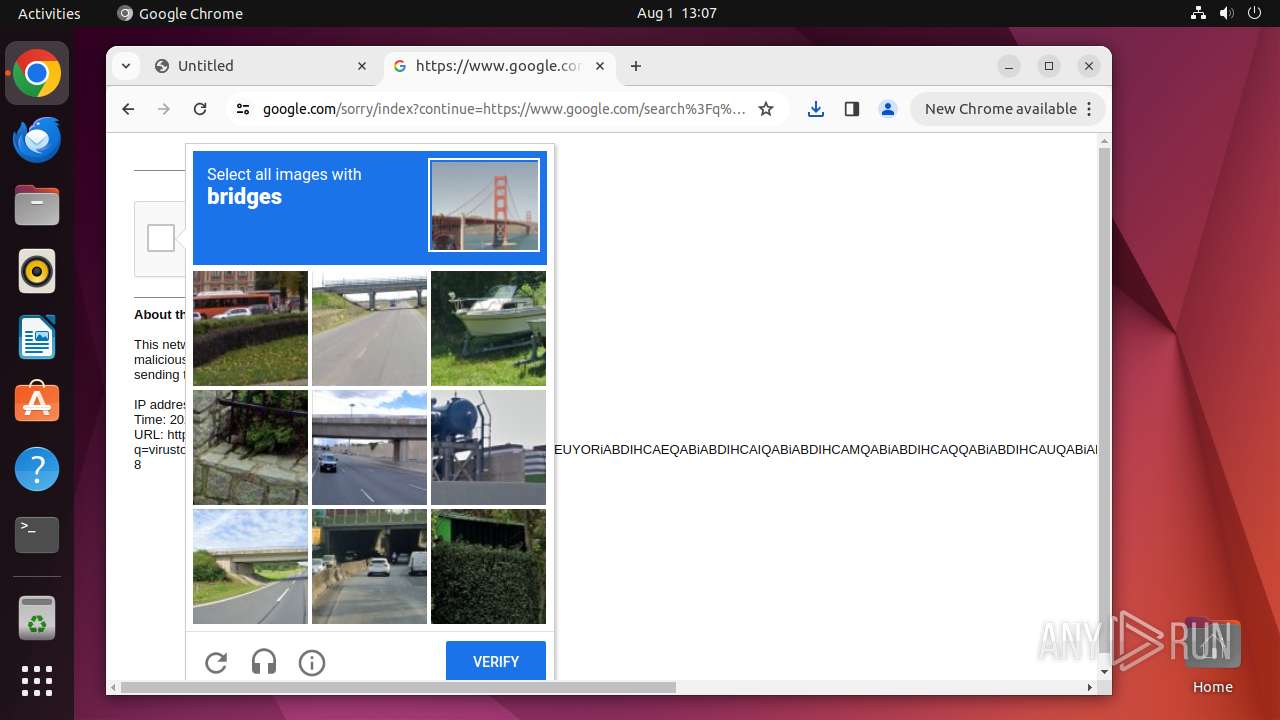Open Terminal from the dock
The height and width of the screenshot is (720, 1280).
37,535
